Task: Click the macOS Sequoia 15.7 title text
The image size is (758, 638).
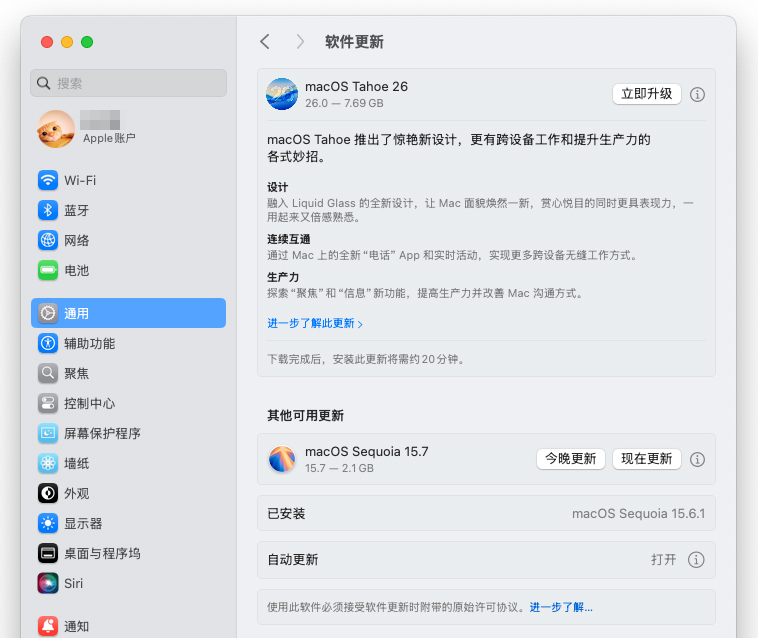Action: [x=366, y=451]
